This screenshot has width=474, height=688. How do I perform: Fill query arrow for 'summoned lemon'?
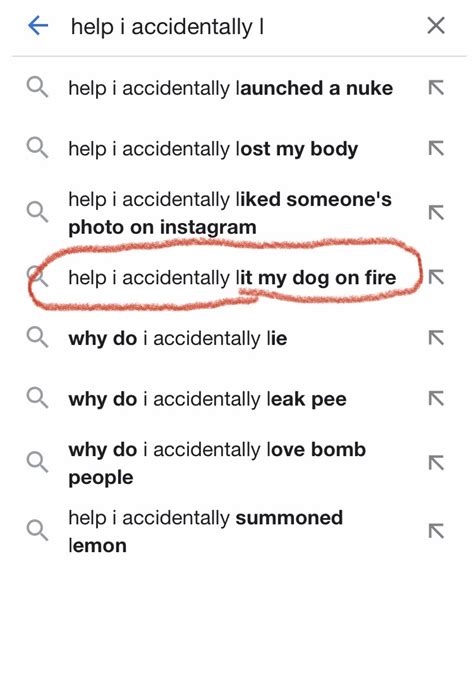436,531
